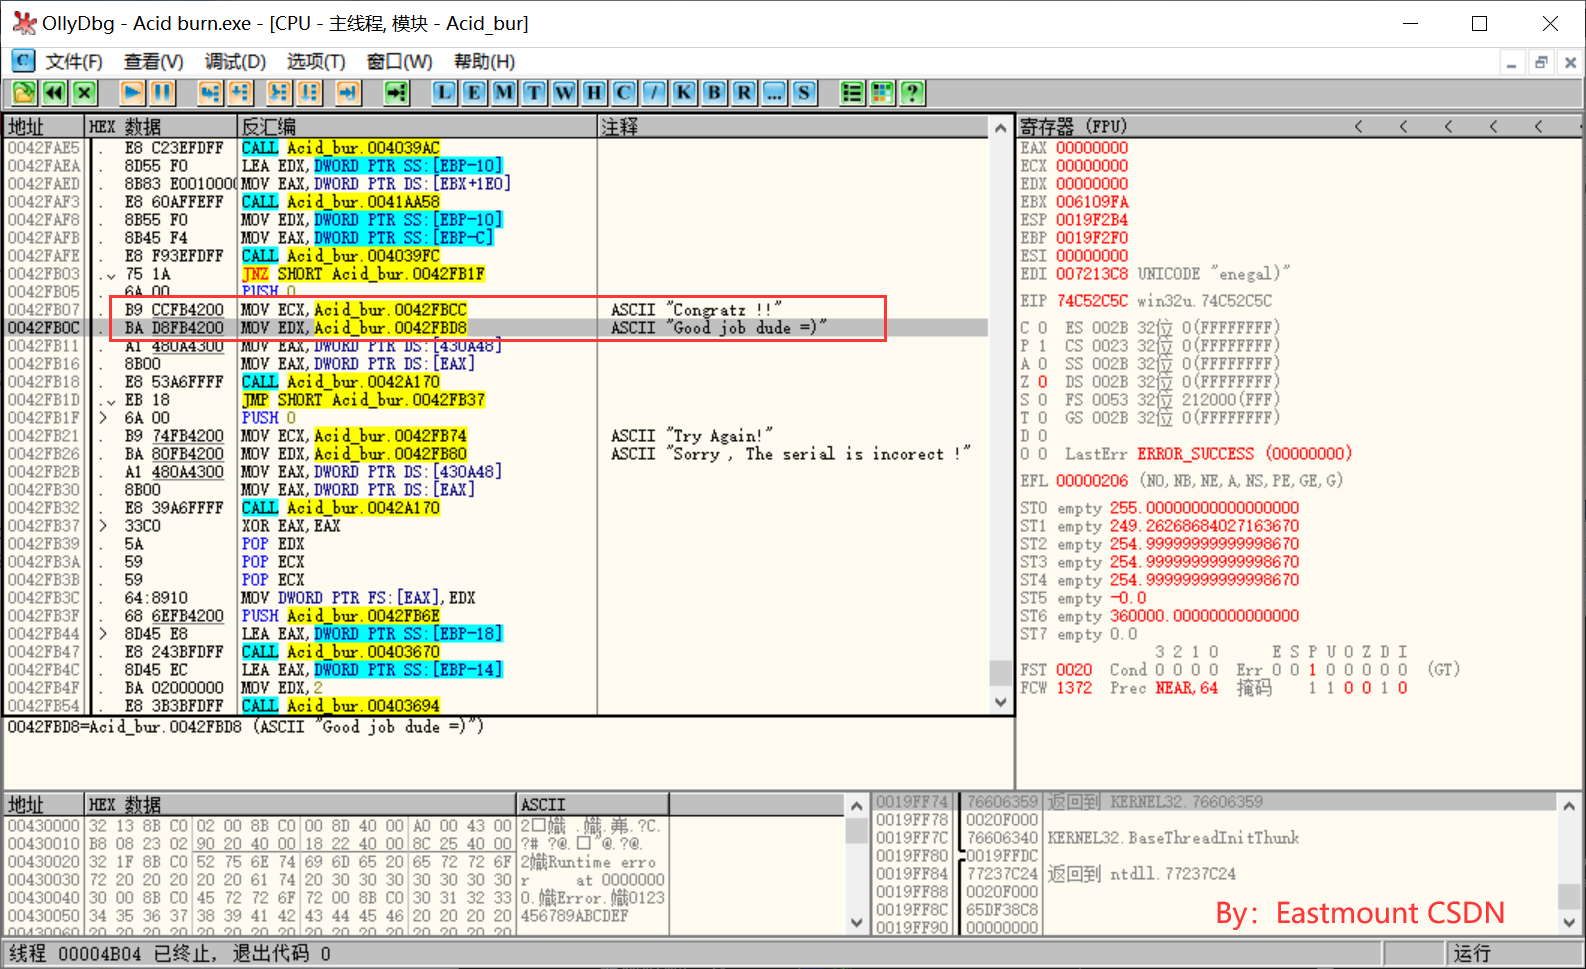Open the Log window with L button
1586x969 pixels.
point(444,93)
